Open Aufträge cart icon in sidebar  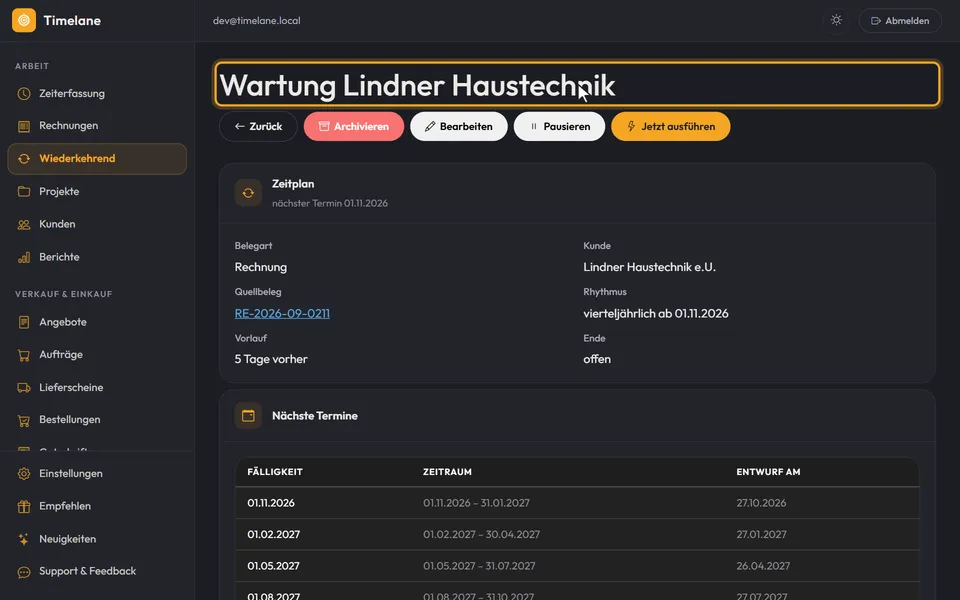pyautogui.click(x=24, y=354)
